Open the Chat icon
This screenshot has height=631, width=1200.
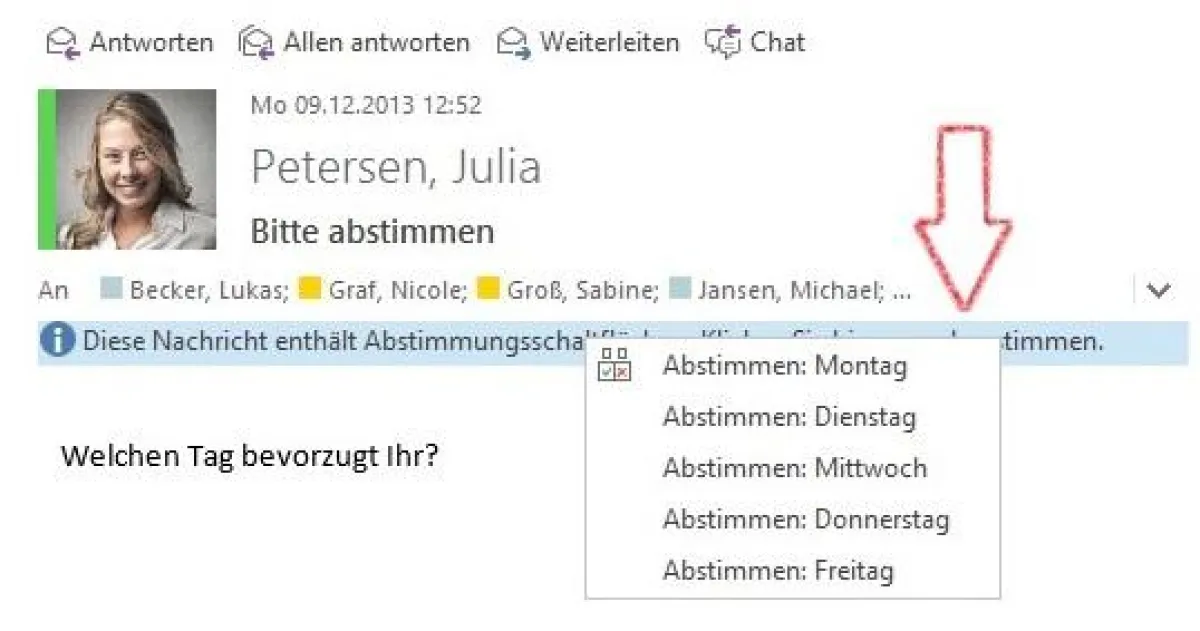[x=723, y=41]
